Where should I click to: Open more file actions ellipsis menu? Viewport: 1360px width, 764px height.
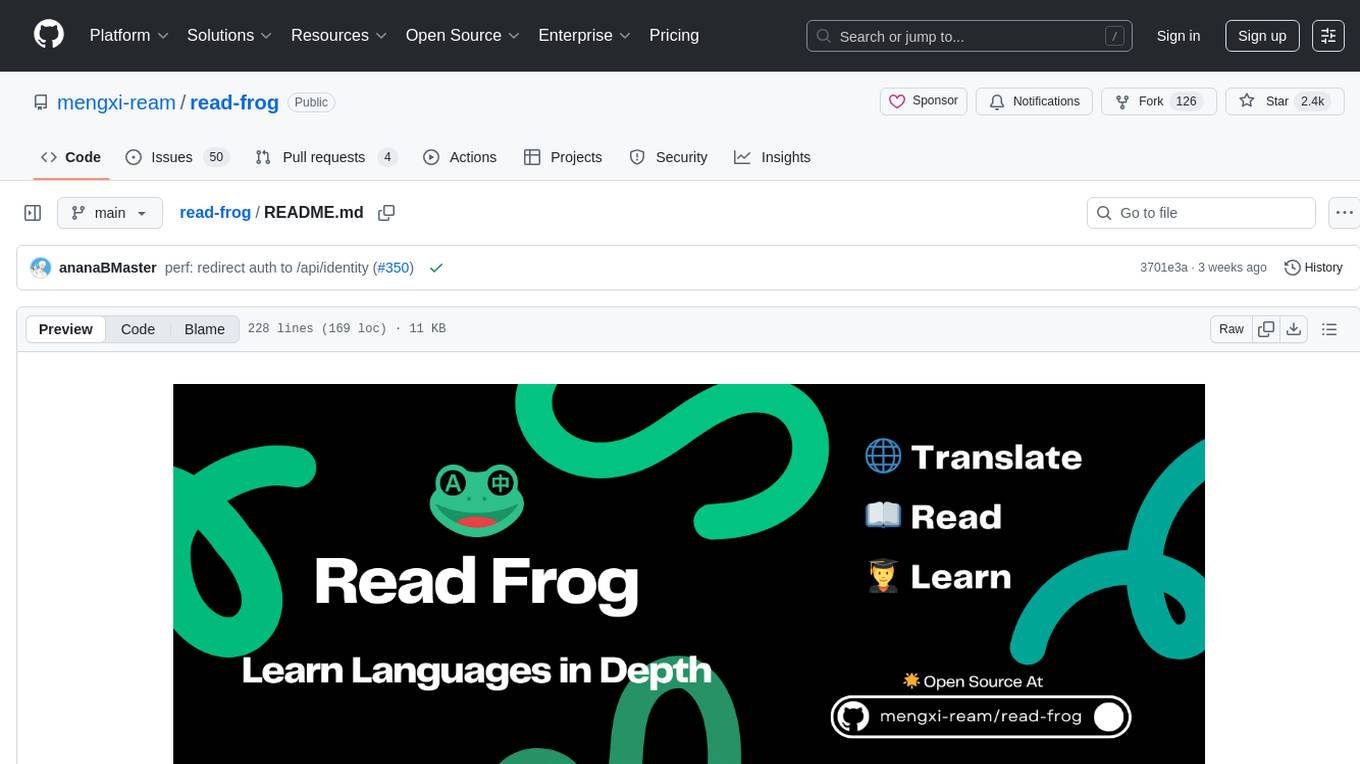click(1344, 213)
